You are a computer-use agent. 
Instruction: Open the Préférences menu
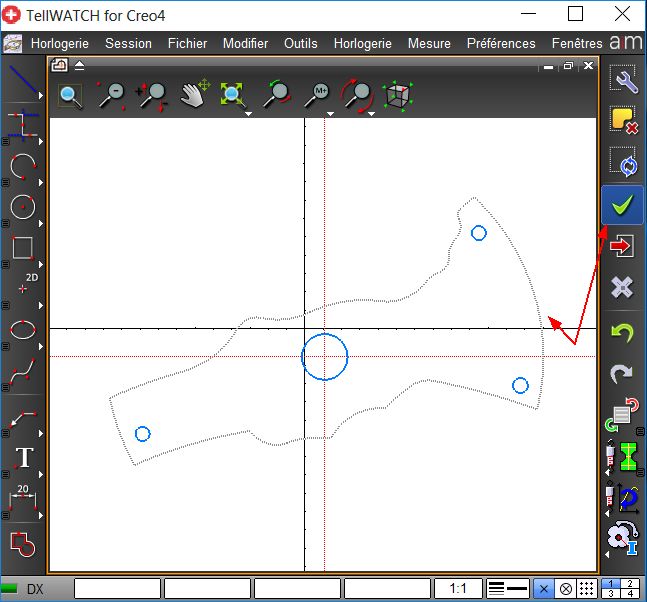tap(501, 43)
